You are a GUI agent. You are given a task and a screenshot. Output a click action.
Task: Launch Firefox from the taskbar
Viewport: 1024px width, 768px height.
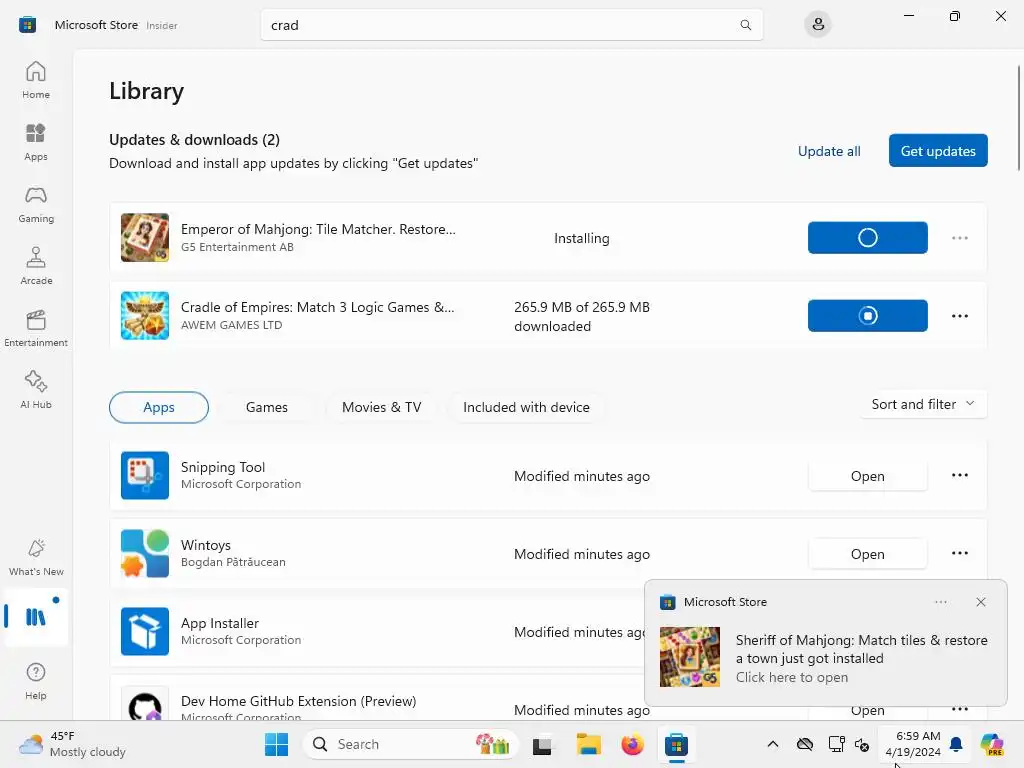pyautogui.click(x=632, y=744)
